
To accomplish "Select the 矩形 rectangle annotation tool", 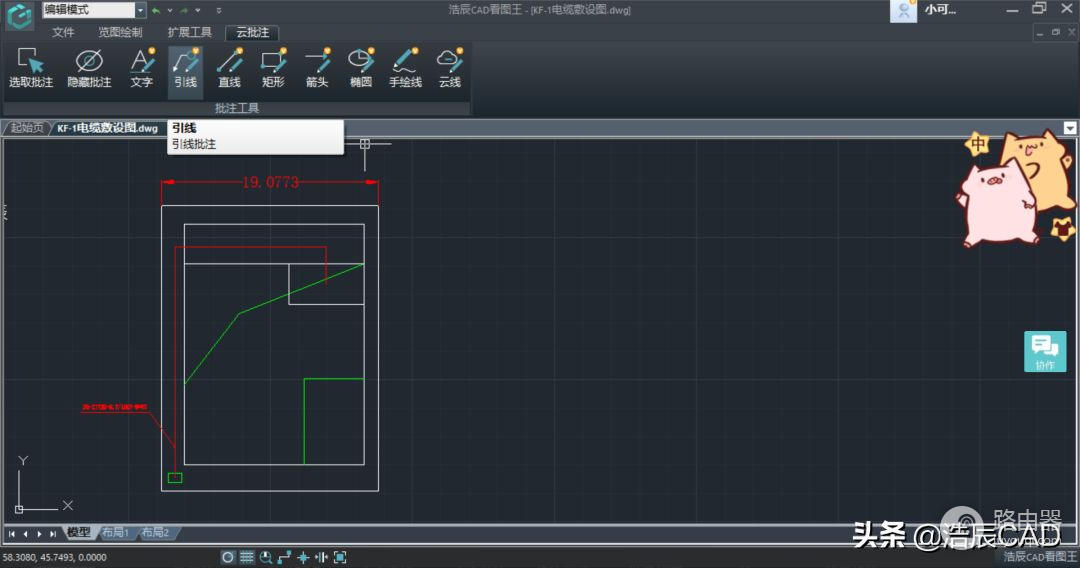I will click(x=273, y=68).
